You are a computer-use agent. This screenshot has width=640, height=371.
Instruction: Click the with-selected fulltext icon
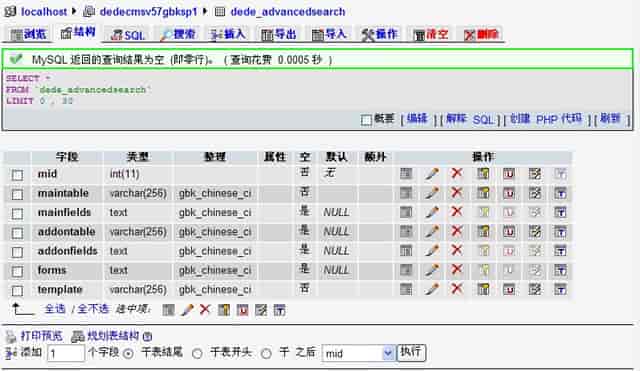click(280, 310)
